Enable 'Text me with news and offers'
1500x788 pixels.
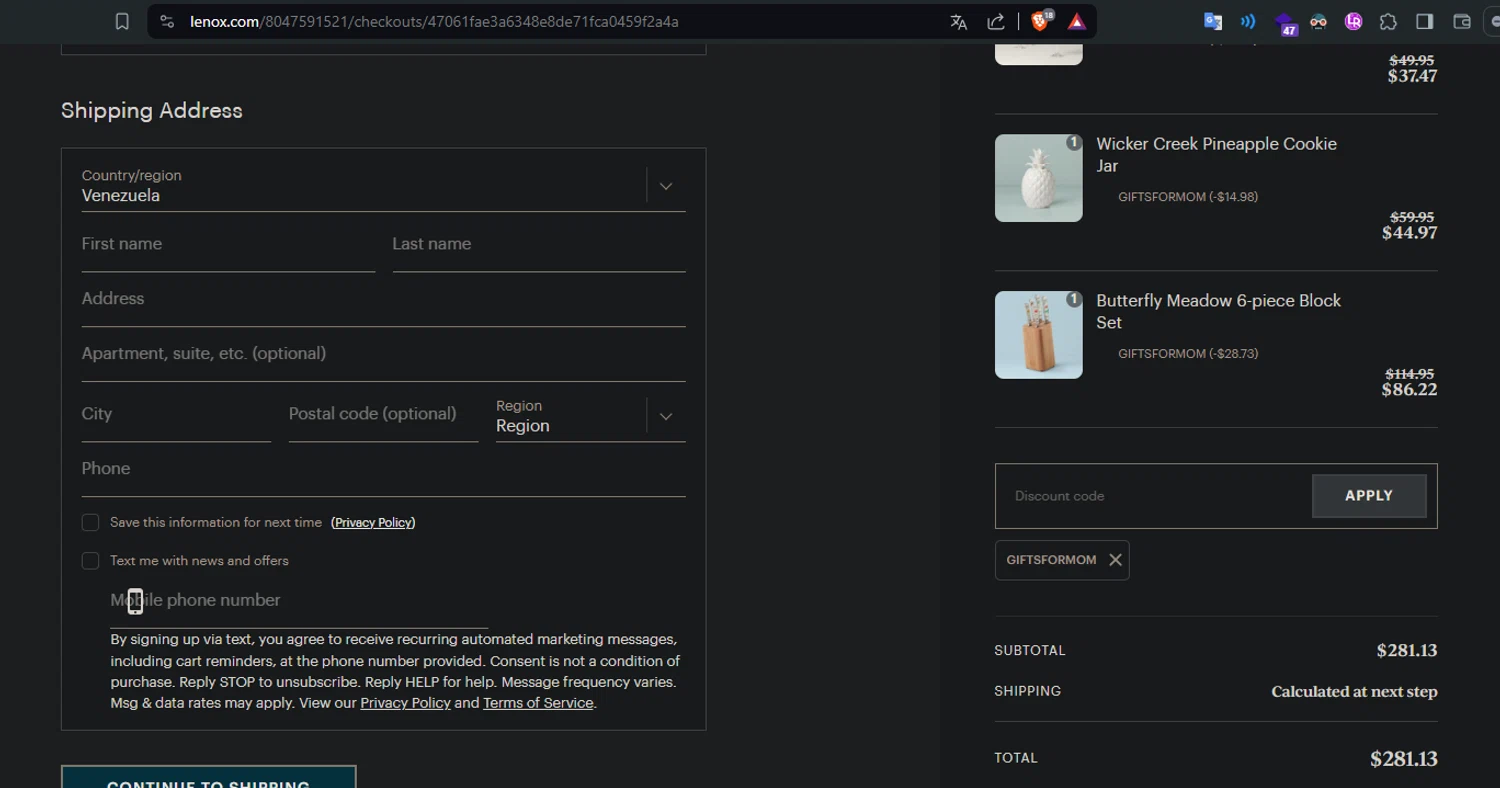90,561
